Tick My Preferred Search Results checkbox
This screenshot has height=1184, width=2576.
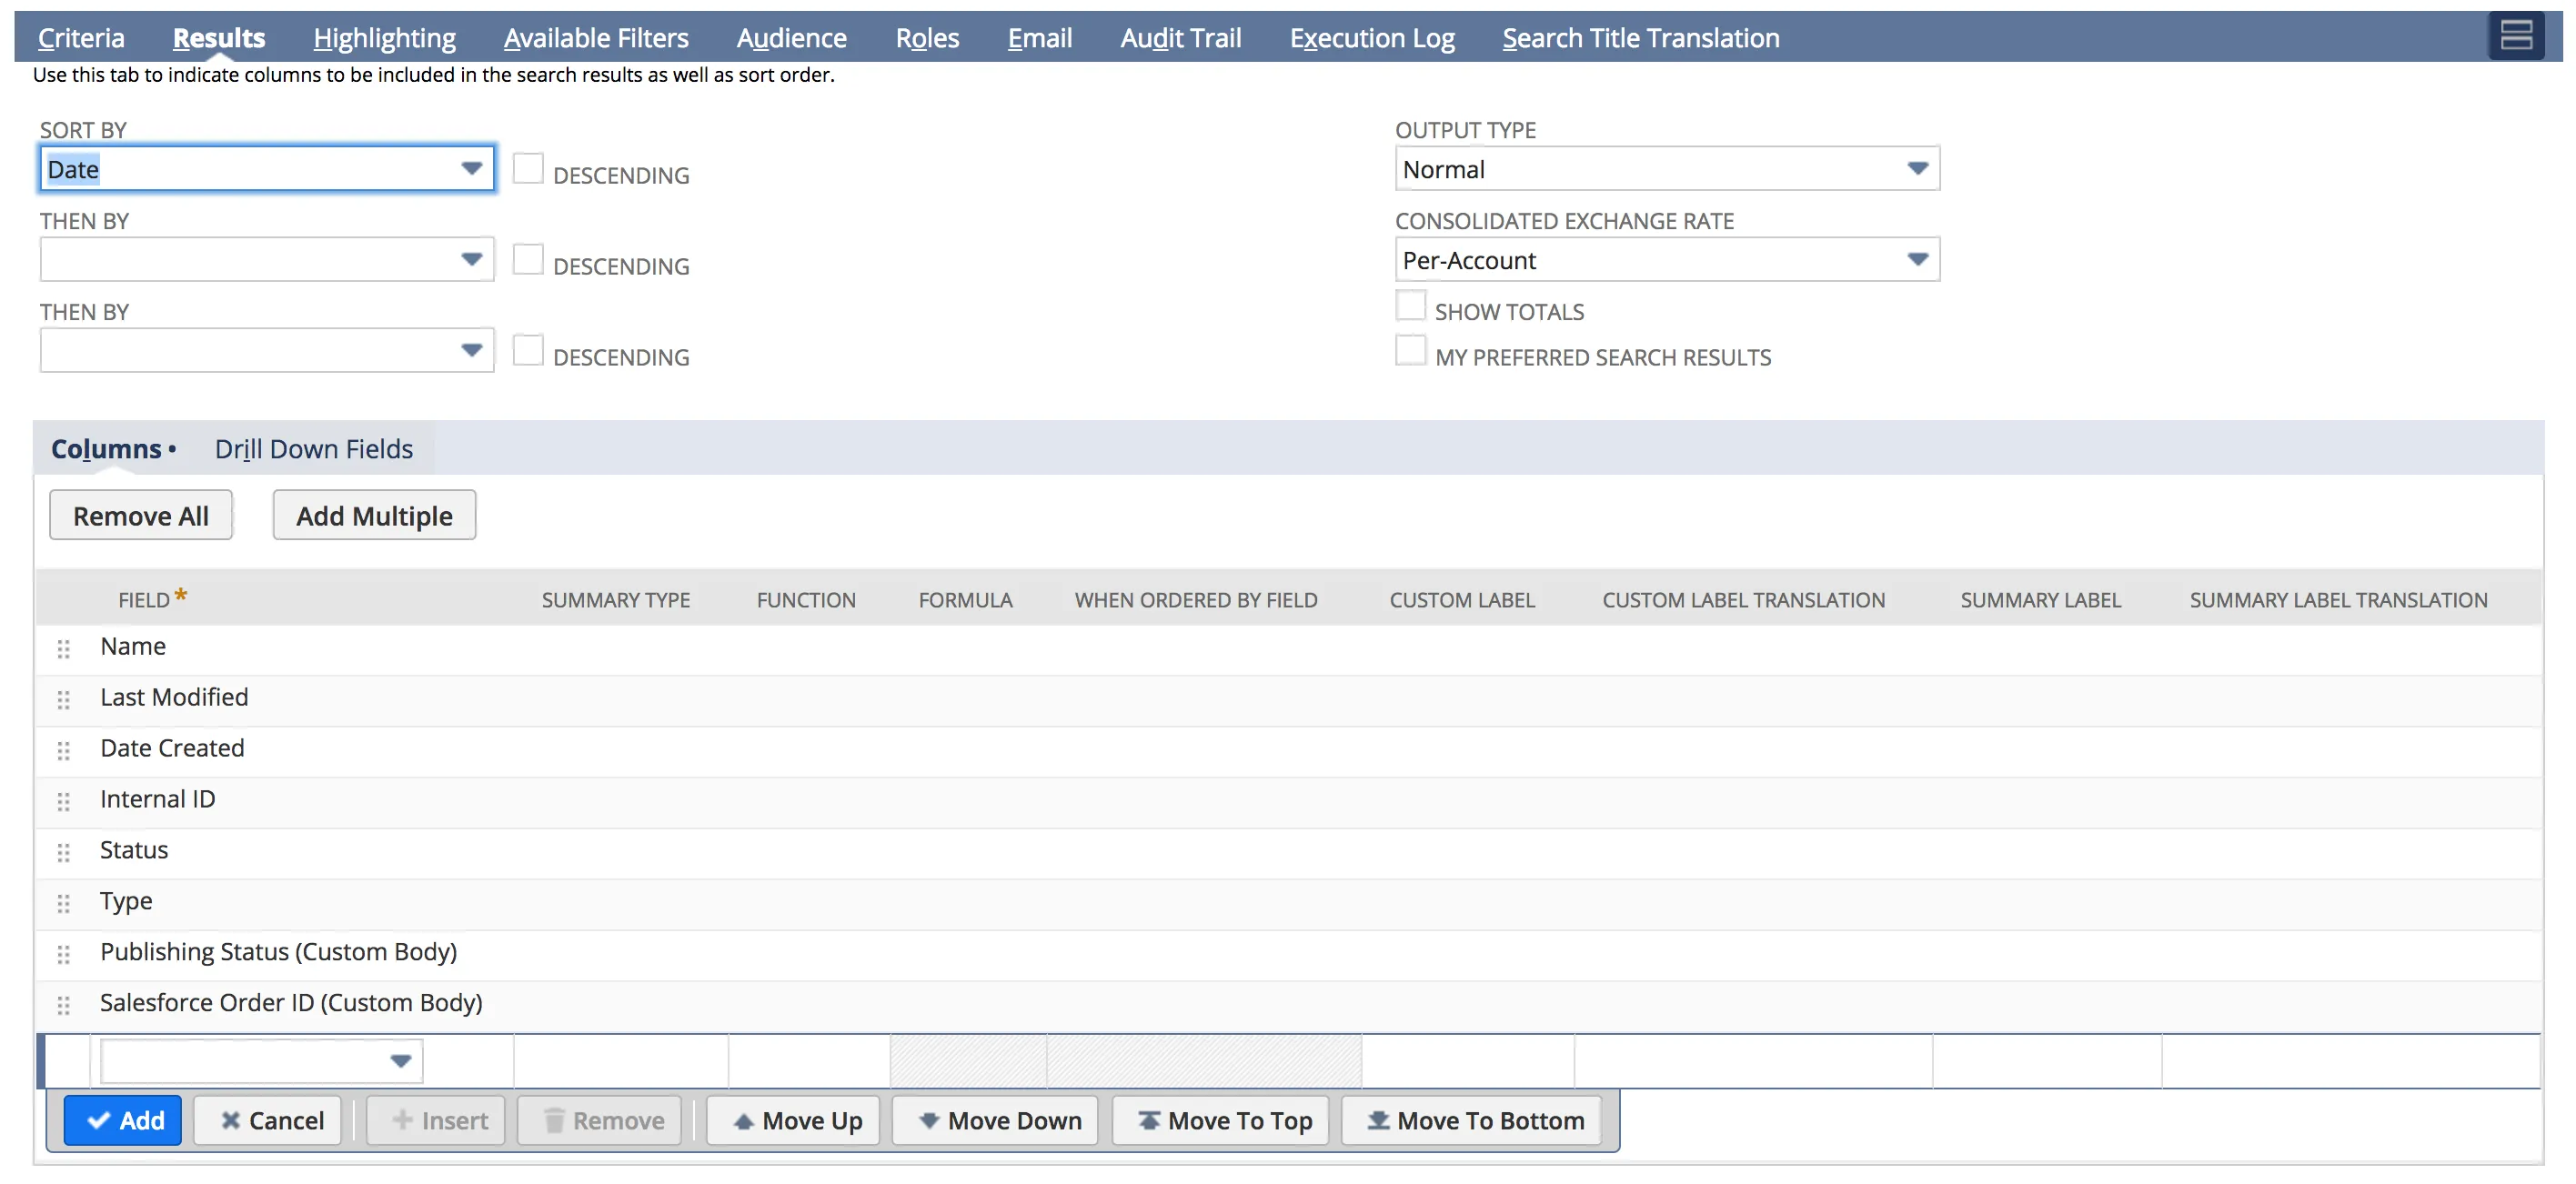click(x=1410, y=351)
